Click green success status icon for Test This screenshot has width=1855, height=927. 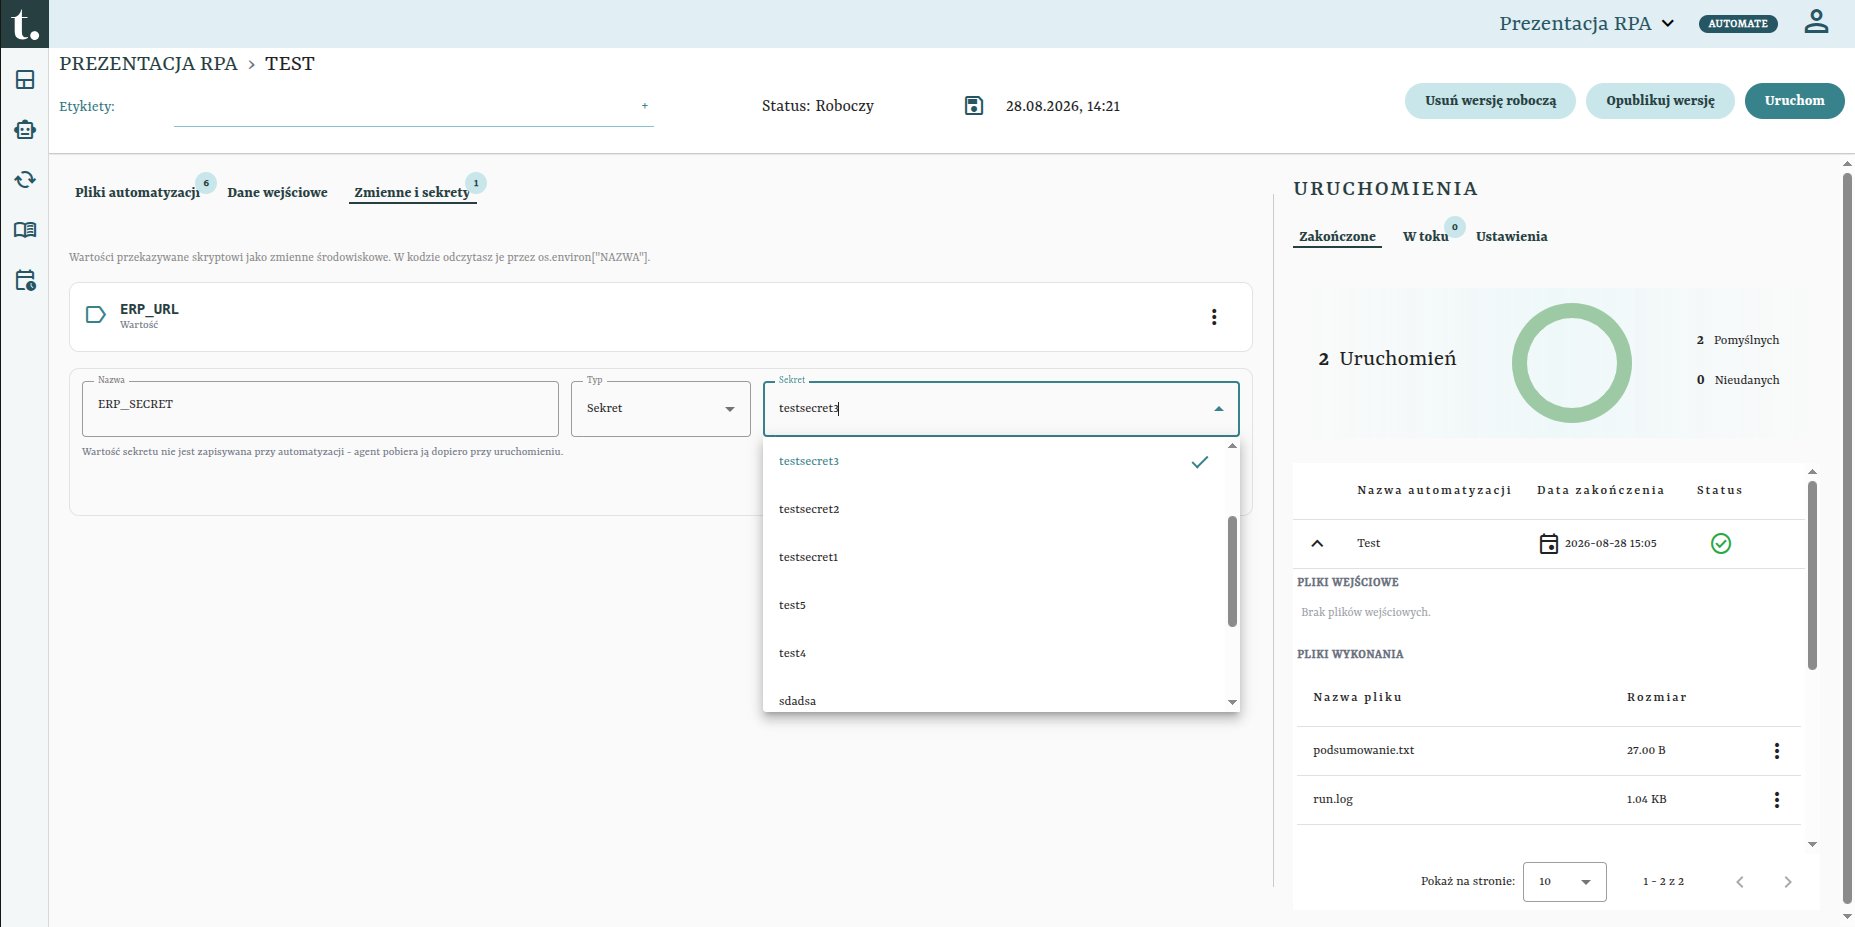[x=1721, y=543]
